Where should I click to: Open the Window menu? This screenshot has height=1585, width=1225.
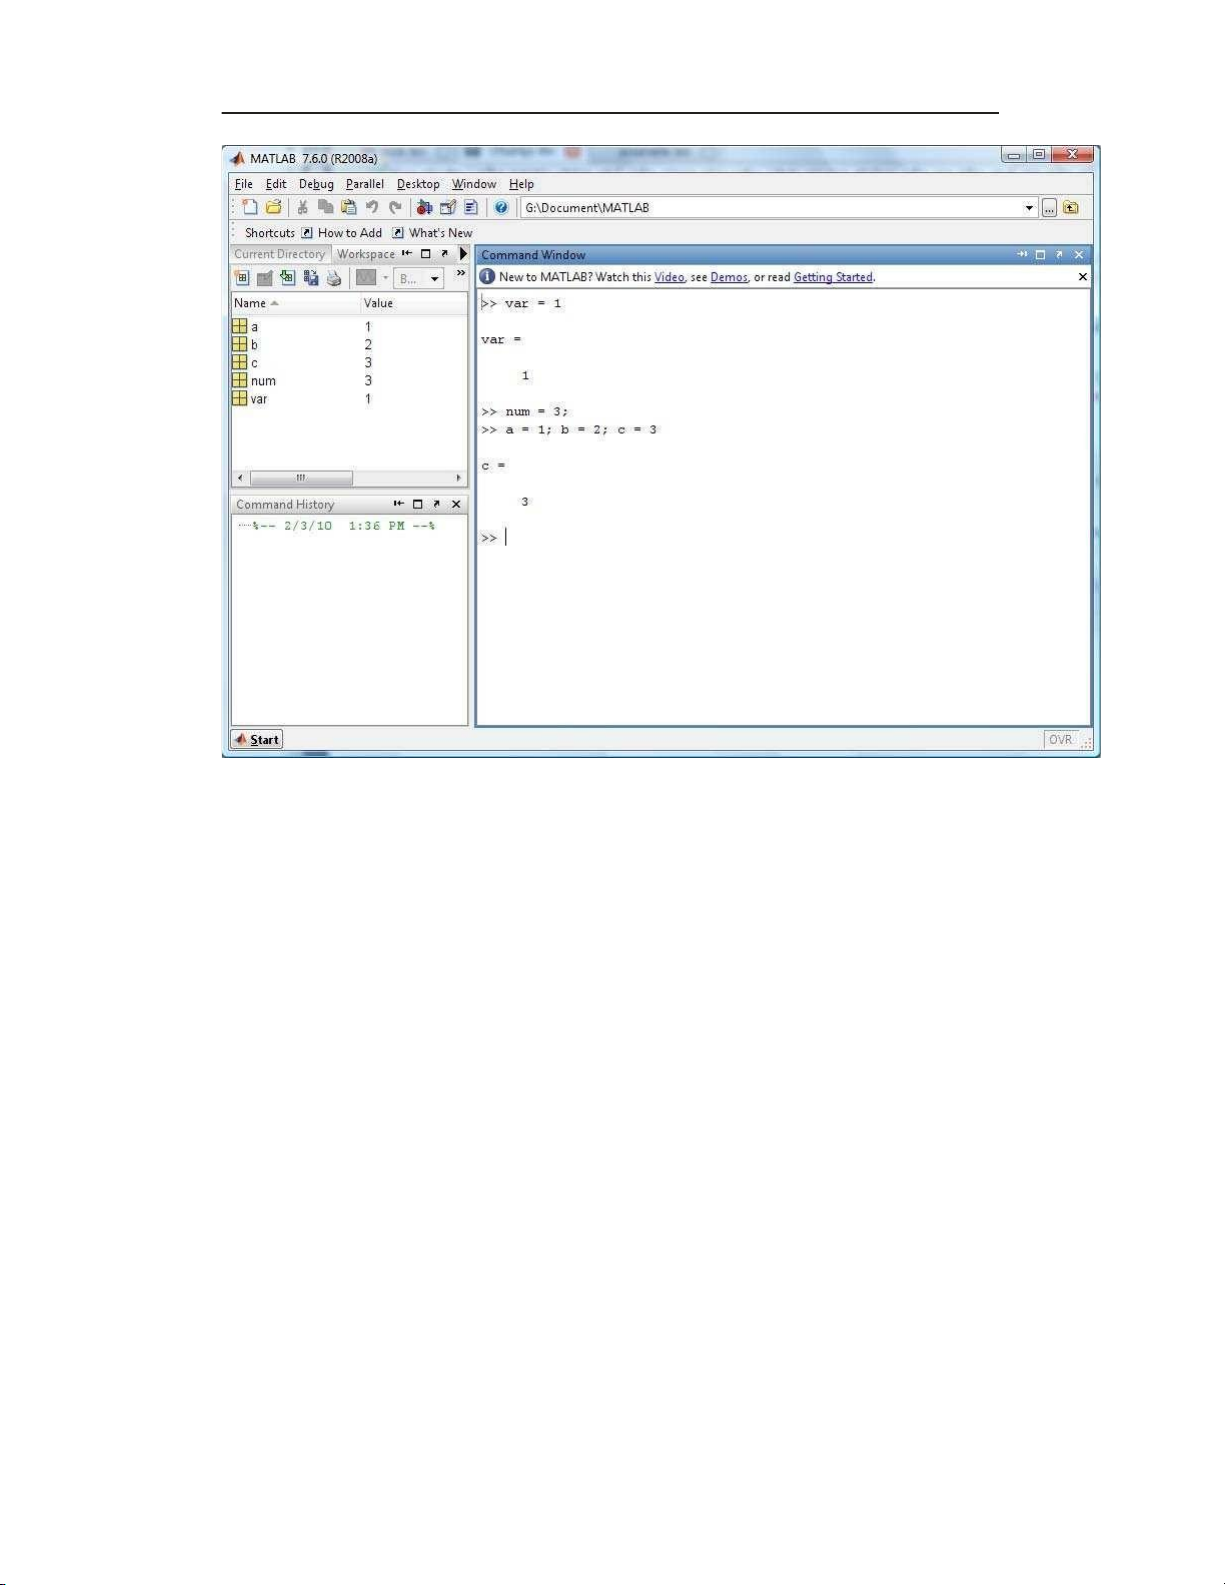[474, 184]
